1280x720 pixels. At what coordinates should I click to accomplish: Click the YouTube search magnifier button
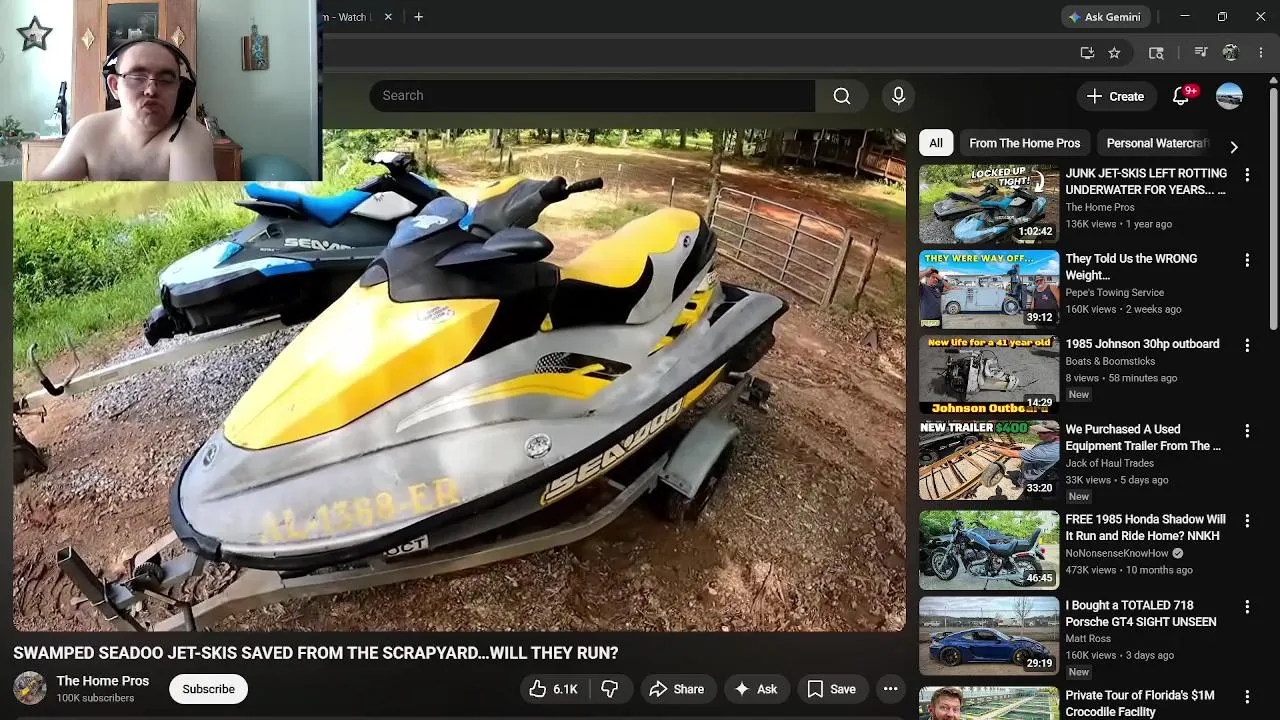pos(842,96)
